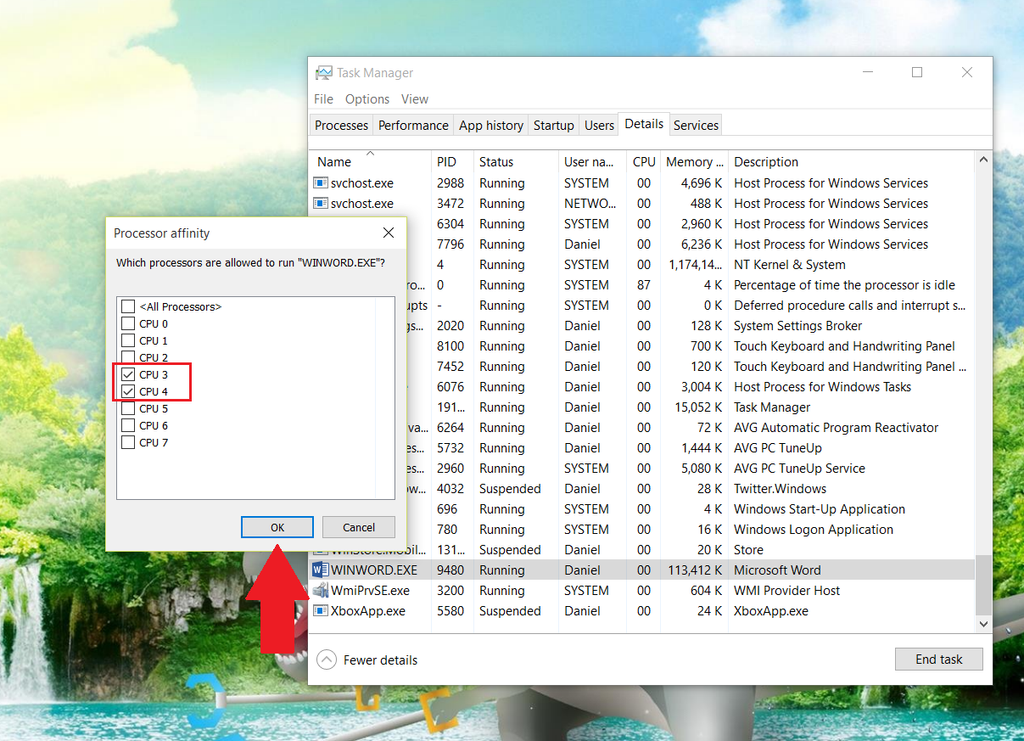The width and height of the screenshot is (1024, 741).
Task: Open the Options menu
Action: click(x=367, y=99)
